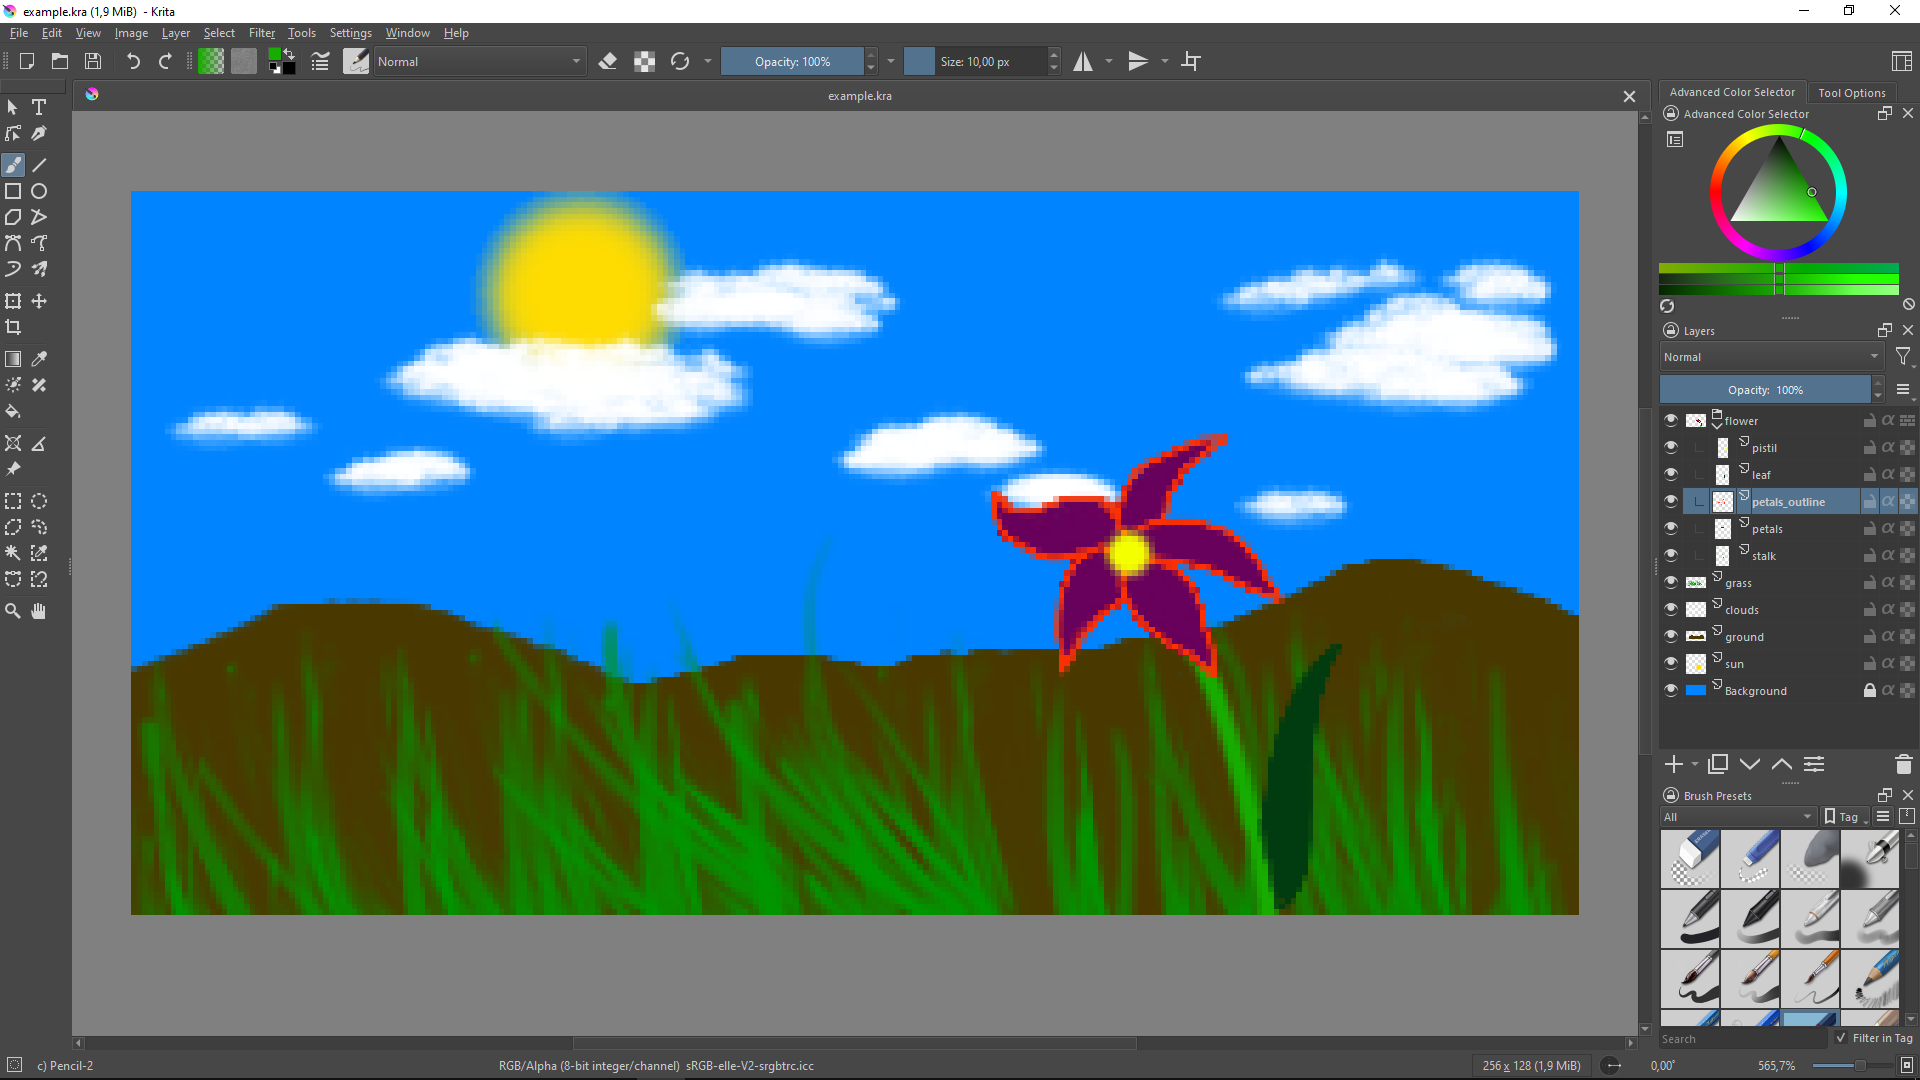Switch to the Tool Options tab
This screenshot has height=1080, width=1920.
pyautogui.click(x=1852, y=92)
